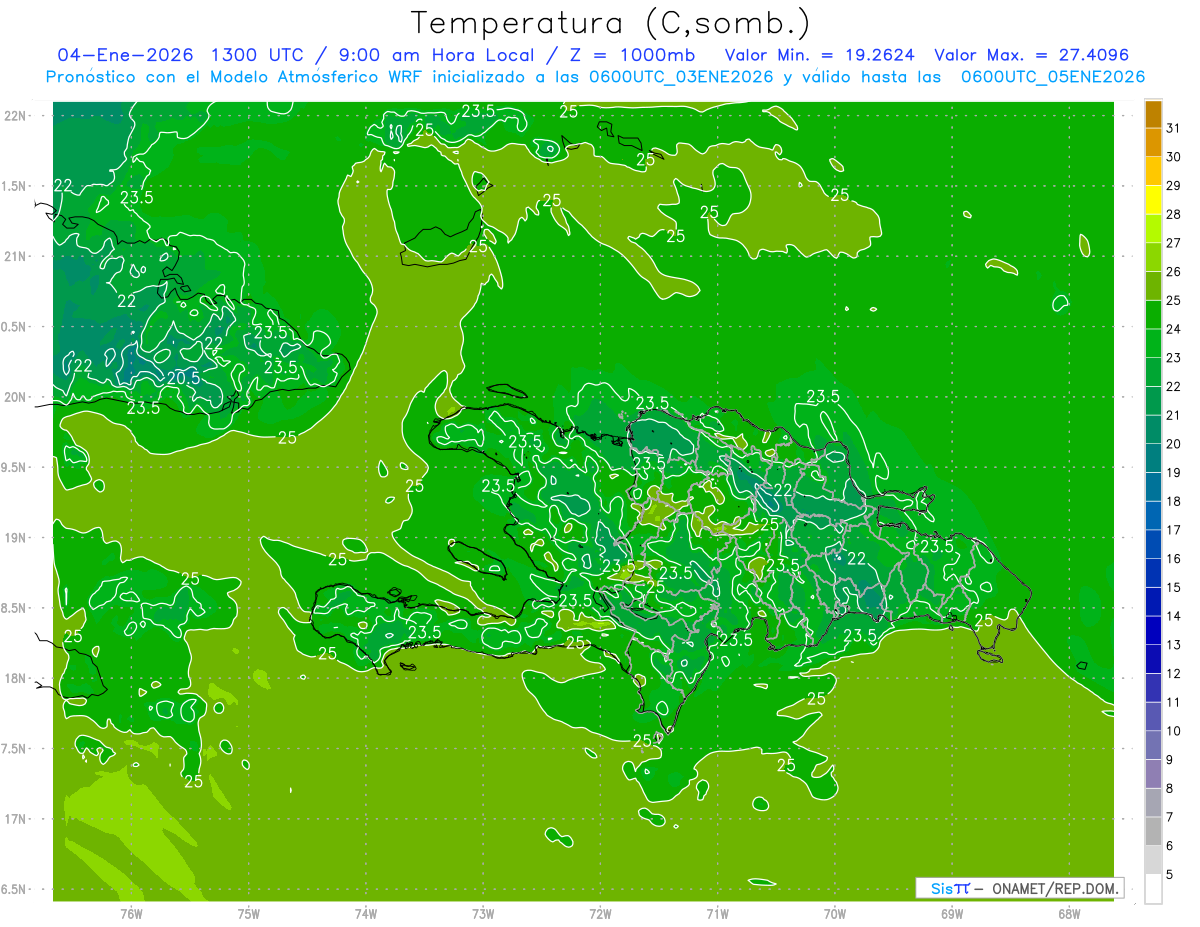Click the '71W' longitude axis label
This screenshot has height=927, width=1200.
[717, 913]
